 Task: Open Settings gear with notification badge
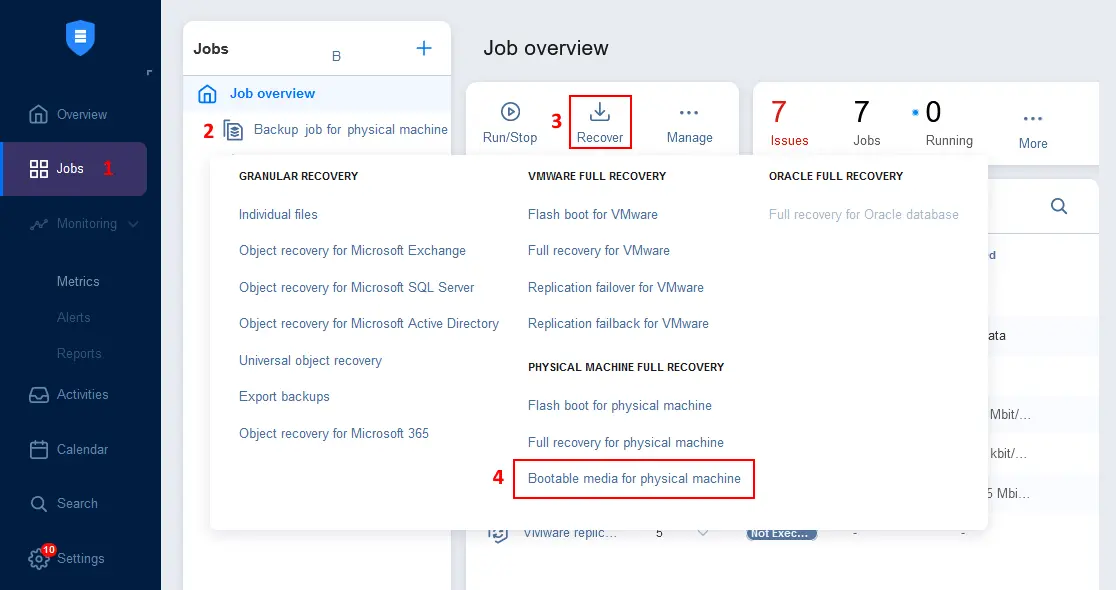pyautogui.click(x=40, y=558)
